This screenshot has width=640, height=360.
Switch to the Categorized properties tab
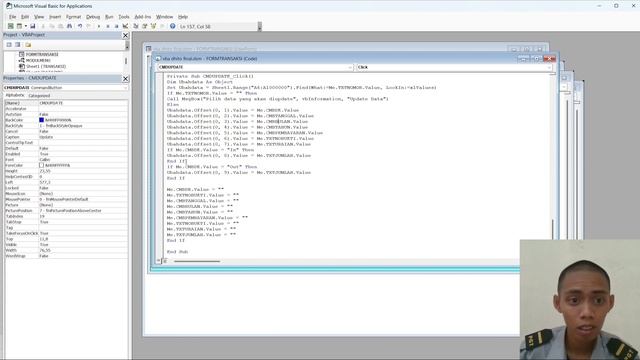(x=39, y=96)
